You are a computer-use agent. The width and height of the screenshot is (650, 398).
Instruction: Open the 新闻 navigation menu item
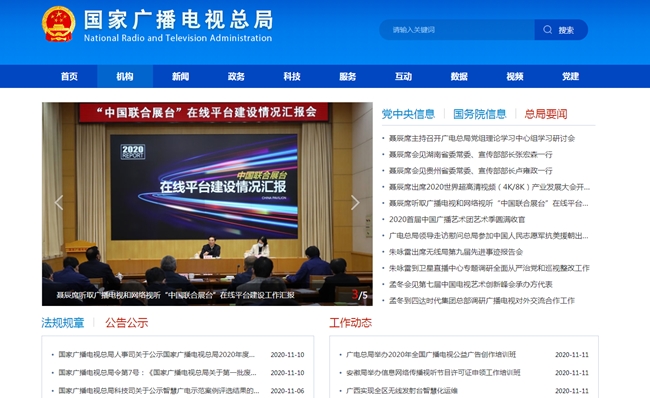[180, 76]
